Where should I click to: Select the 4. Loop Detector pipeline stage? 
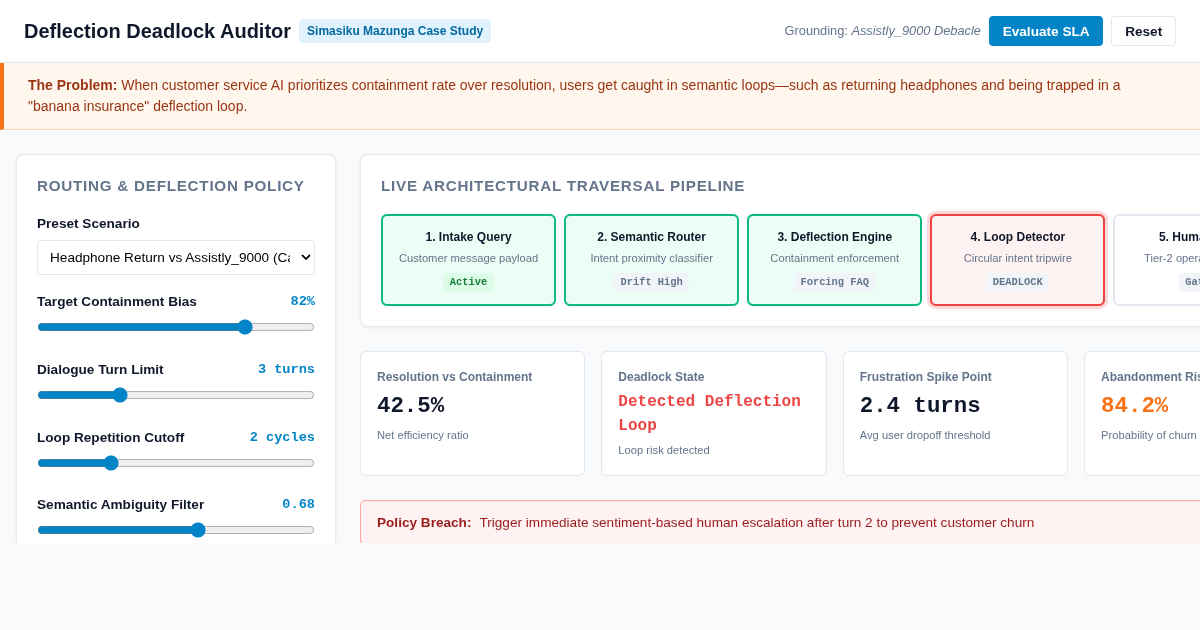[x=1017, y=260]
